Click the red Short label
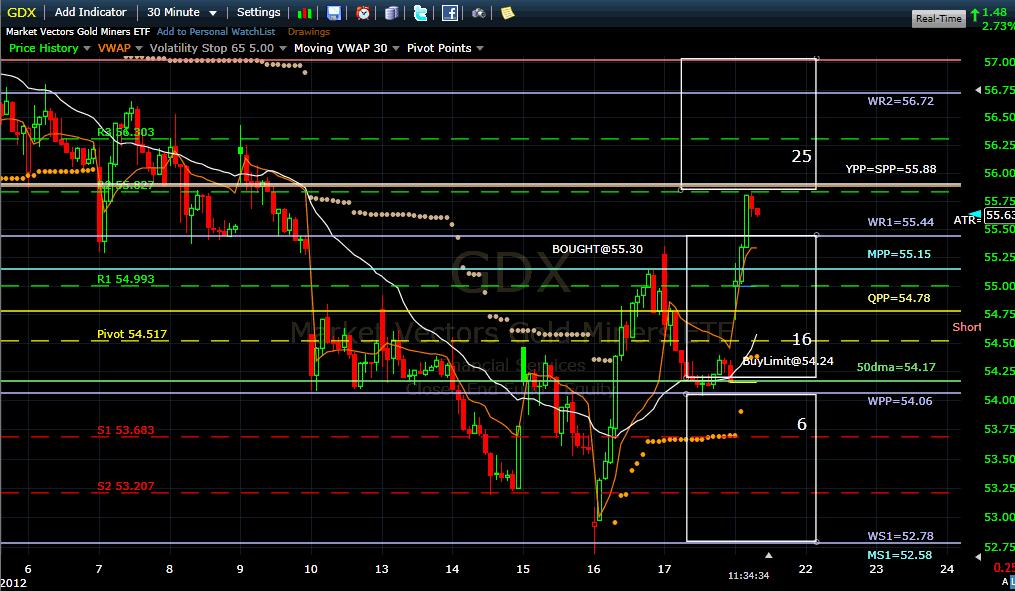The width and height of the screenshot is (1015, 591). [966, 327]
